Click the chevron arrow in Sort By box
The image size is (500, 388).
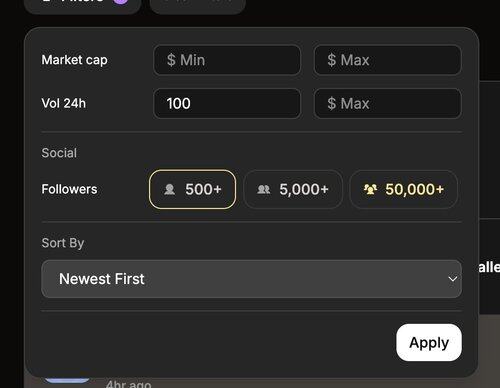452,279
